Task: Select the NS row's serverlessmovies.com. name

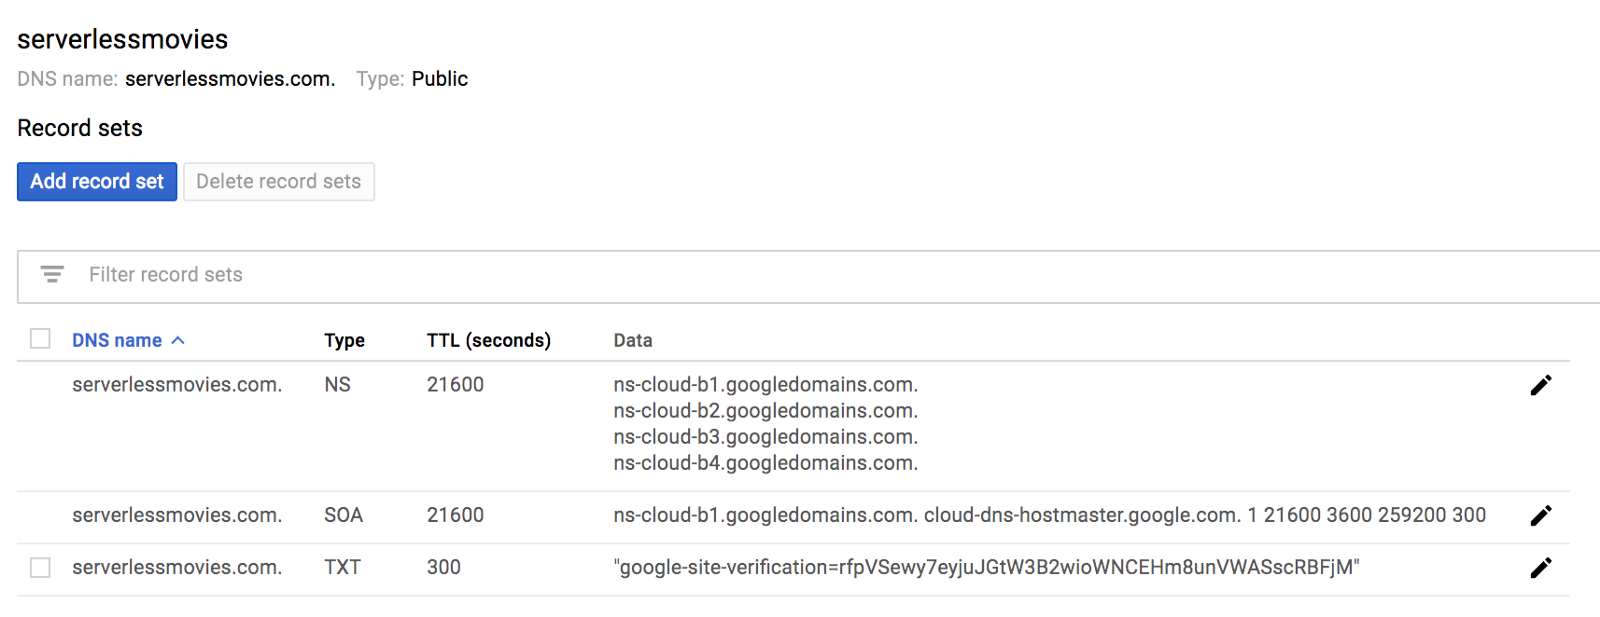Action: click(x=177, y=385)
